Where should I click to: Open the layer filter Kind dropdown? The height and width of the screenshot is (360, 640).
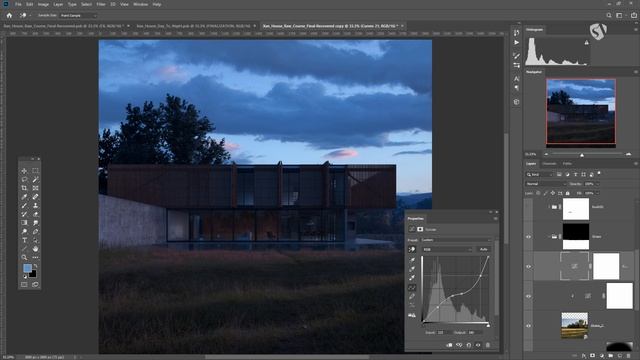pos(539,175)
